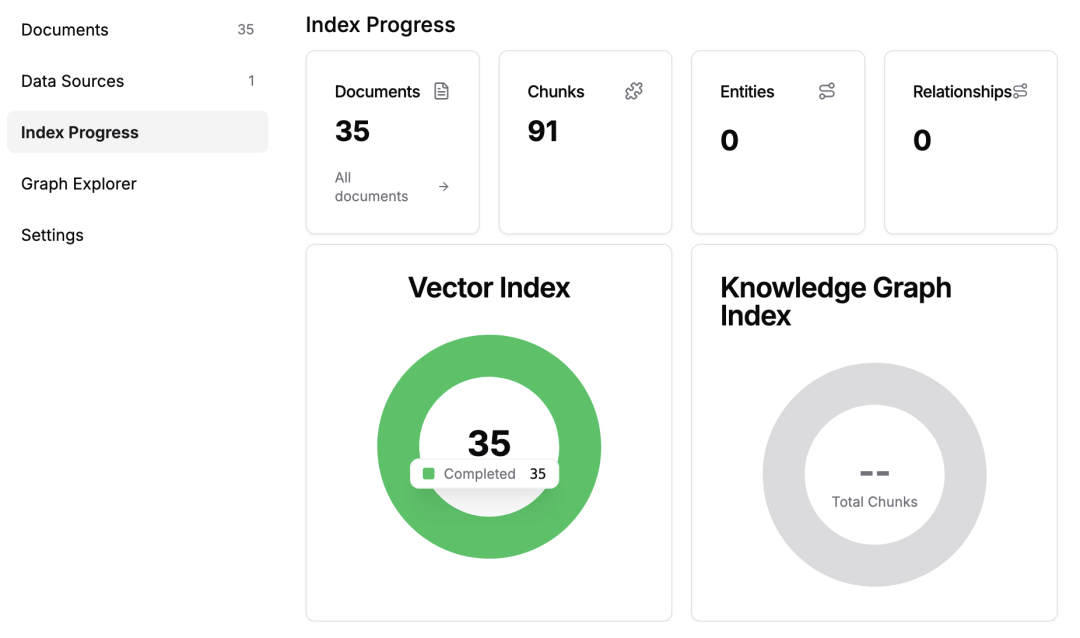Screen dimensions: 1080x638
Task: Click the arrow next to All documents
Action: click(x=444, y=187)
